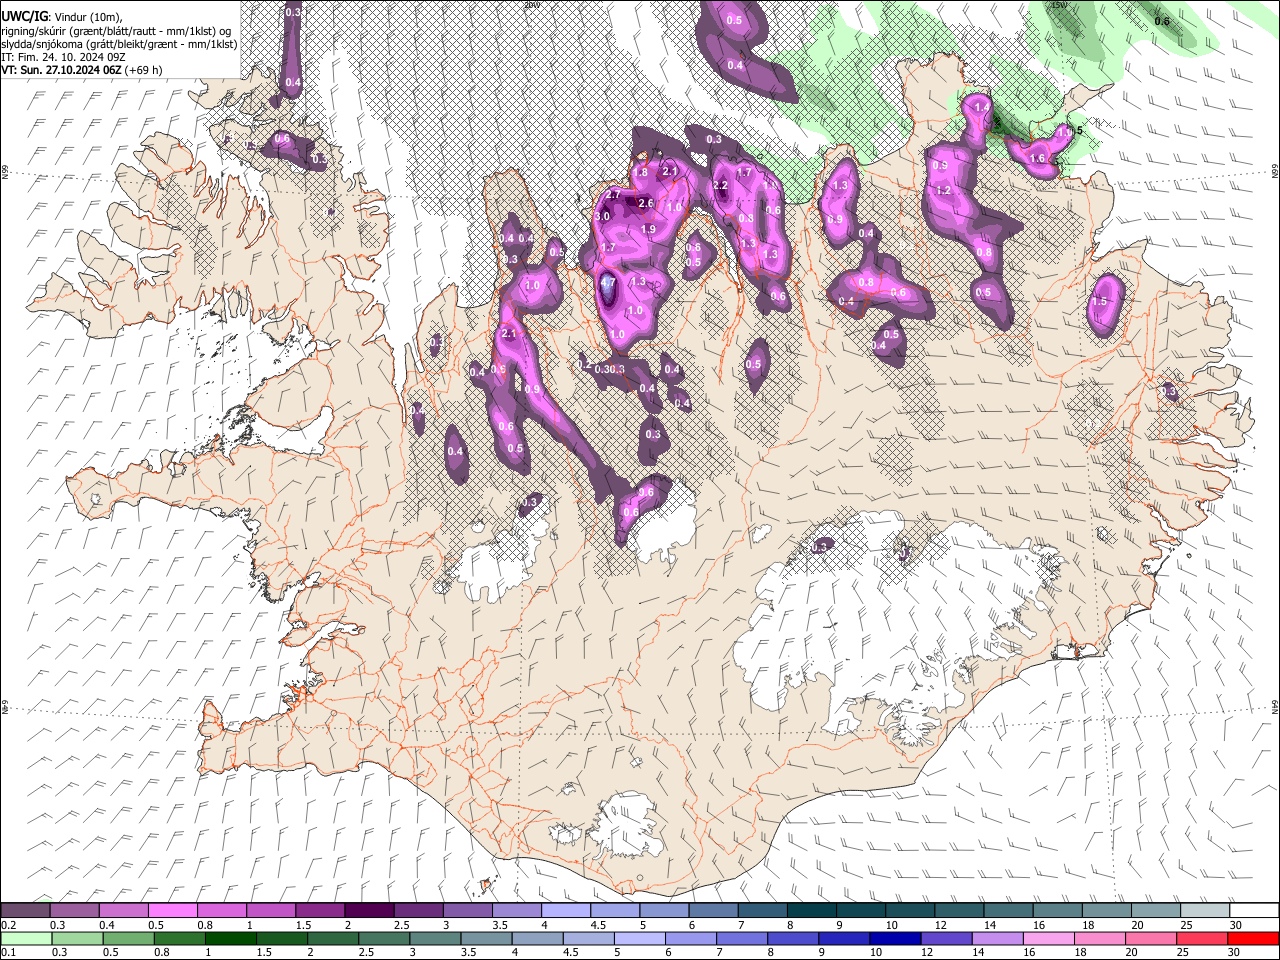Select the light lavender 4 mm upper swatch
The width and height of the screenshot is (1280, 960).
tap(566, 911)
